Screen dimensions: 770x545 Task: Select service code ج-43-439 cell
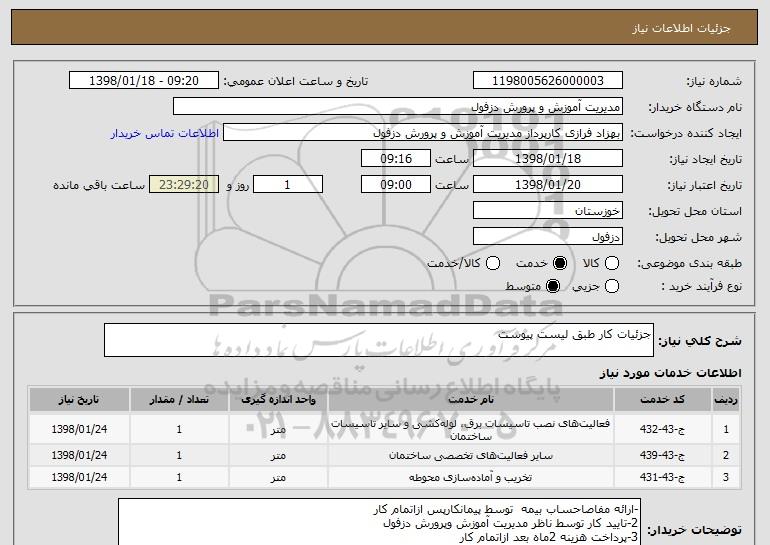(662, 456)
